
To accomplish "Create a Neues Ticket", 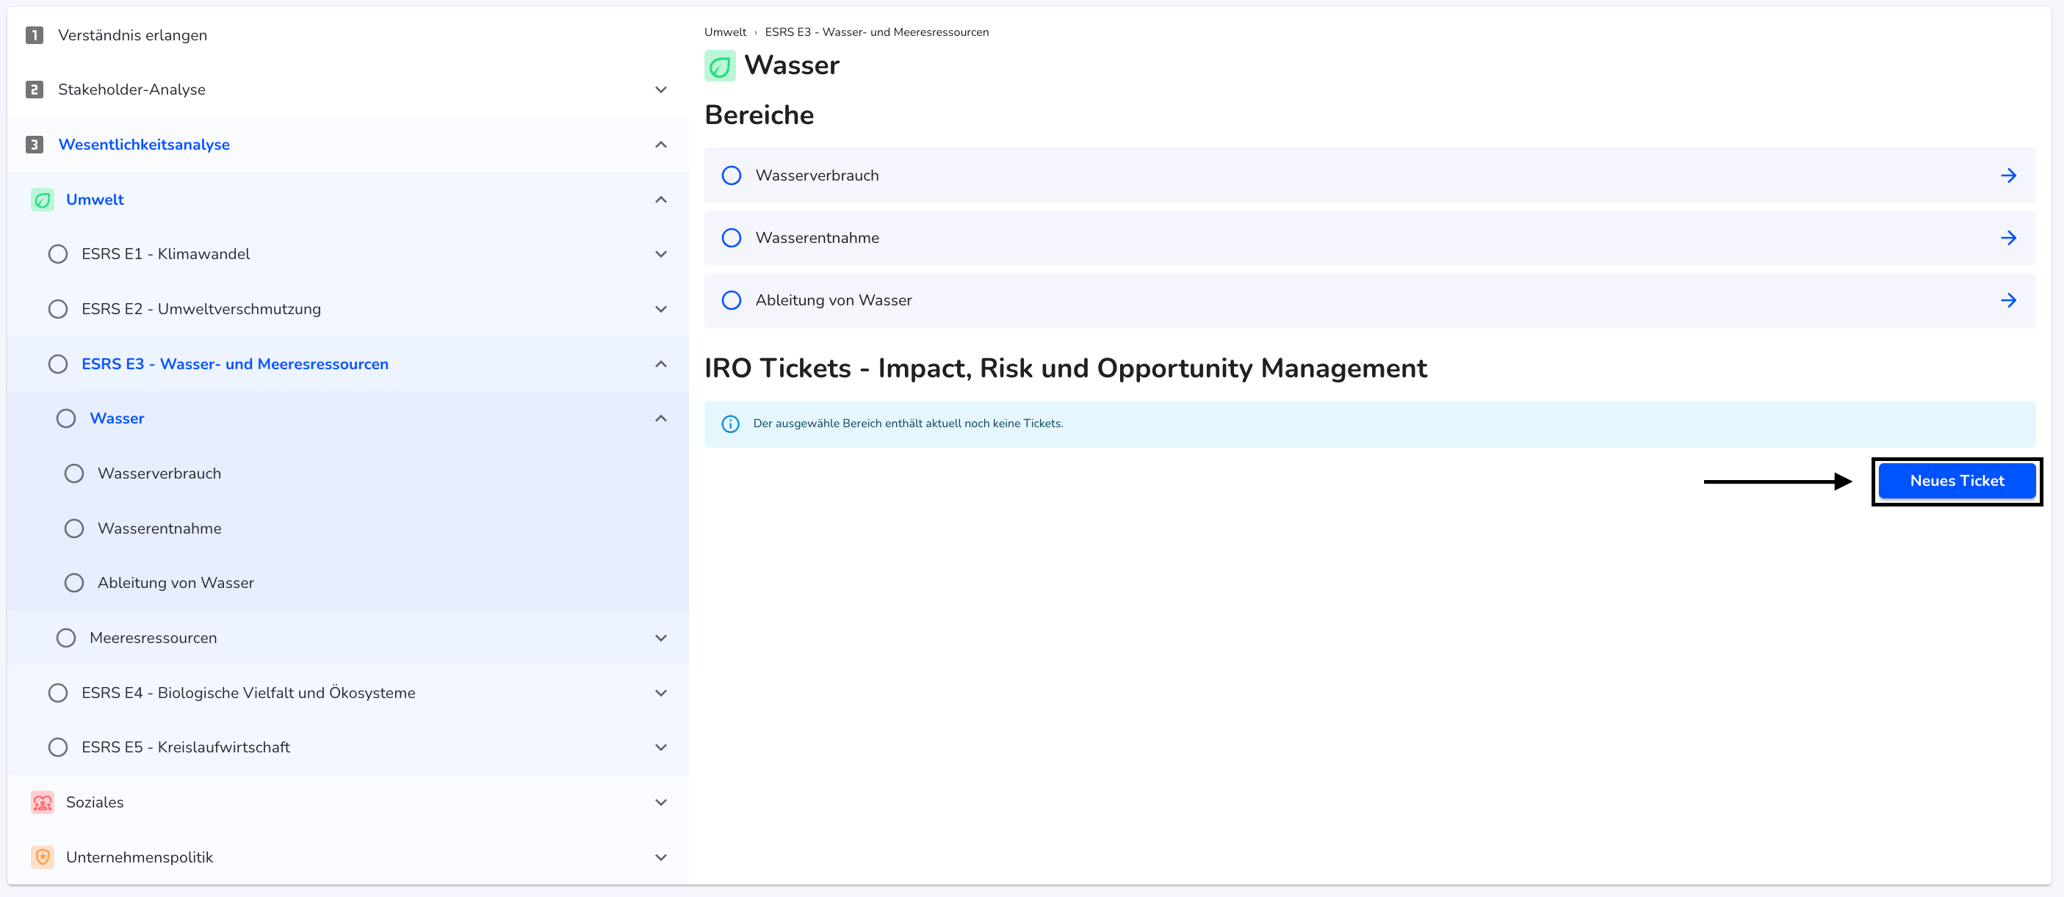I will pos(1957,481).
